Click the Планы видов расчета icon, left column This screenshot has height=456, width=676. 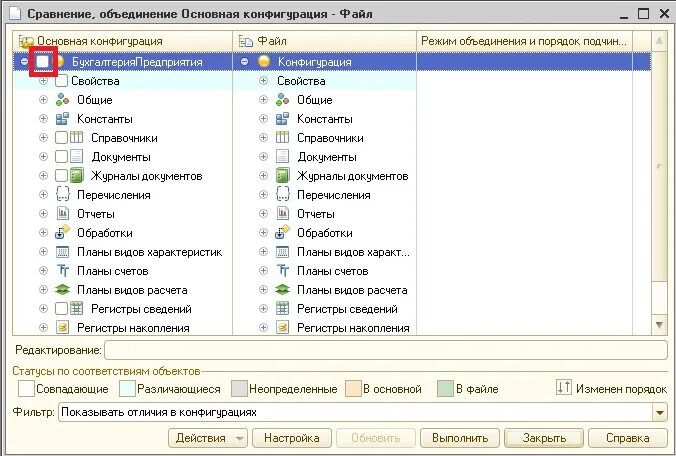point(63,290)
